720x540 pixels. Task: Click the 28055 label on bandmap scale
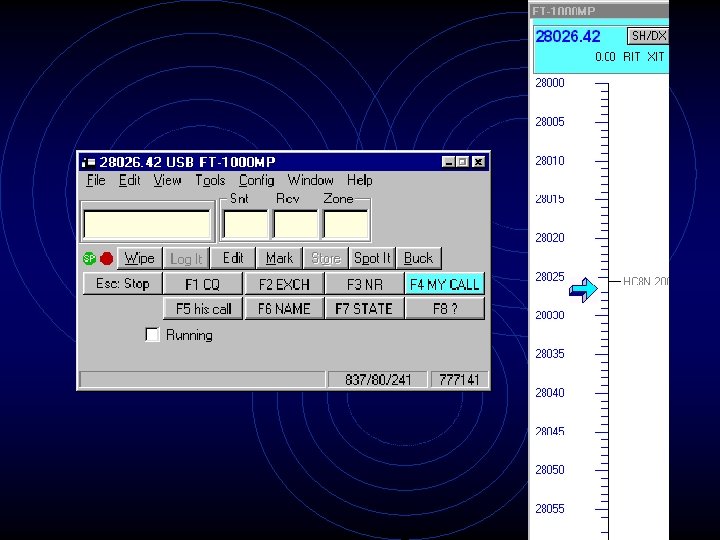[550, 508]
